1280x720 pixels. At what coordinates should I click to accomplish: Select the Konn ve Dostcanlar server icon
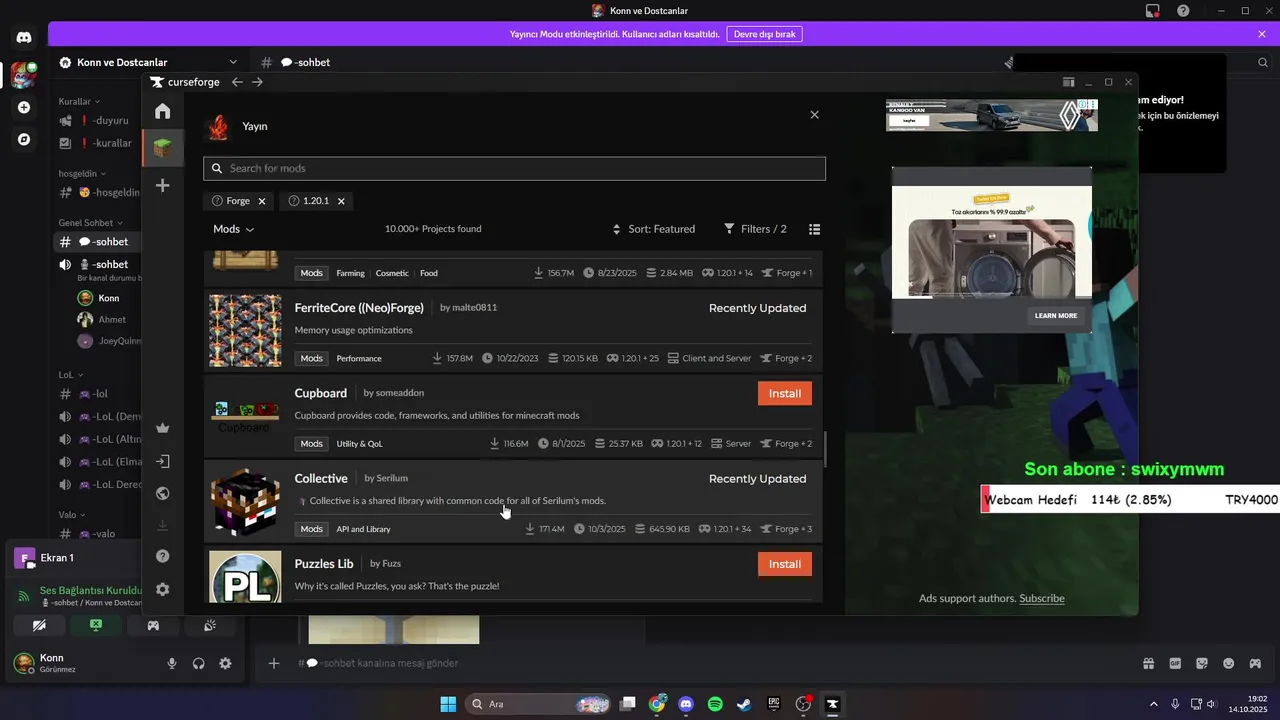[x=24, y=74]
